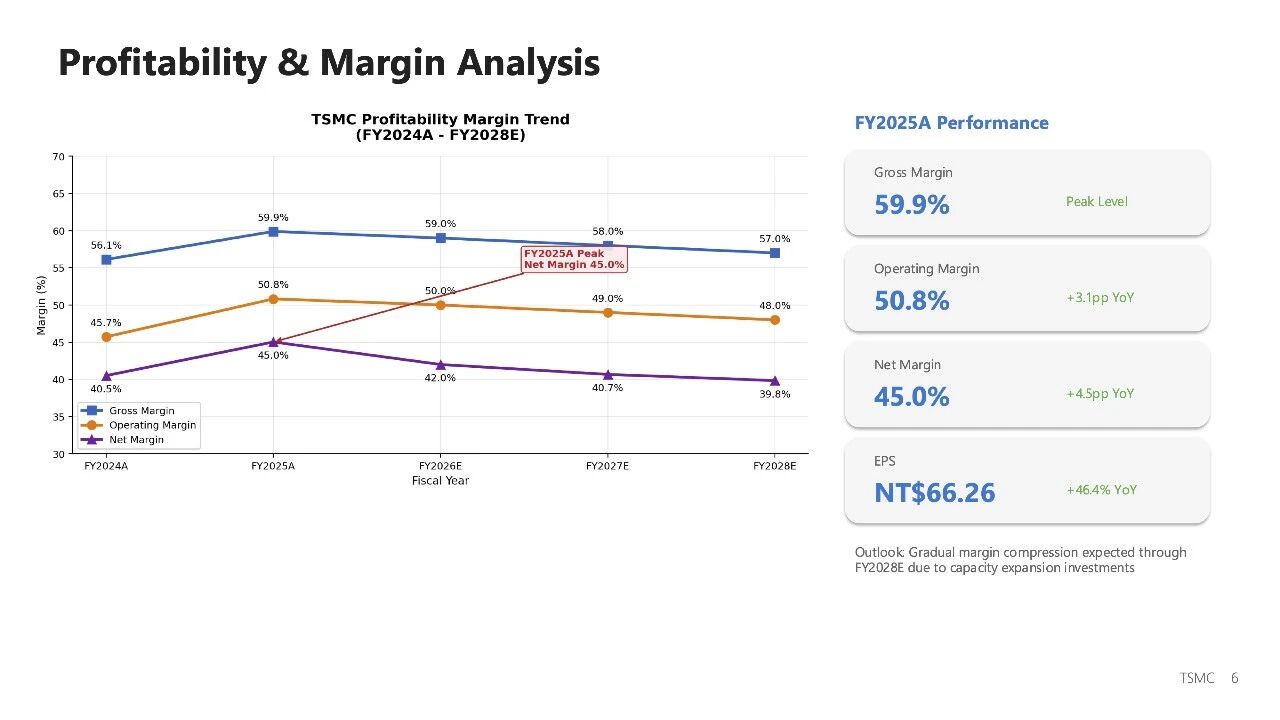Click the 40.5% Net Margin FY2024A triangle
1280x720 pixels.
[x=106, y=376]
